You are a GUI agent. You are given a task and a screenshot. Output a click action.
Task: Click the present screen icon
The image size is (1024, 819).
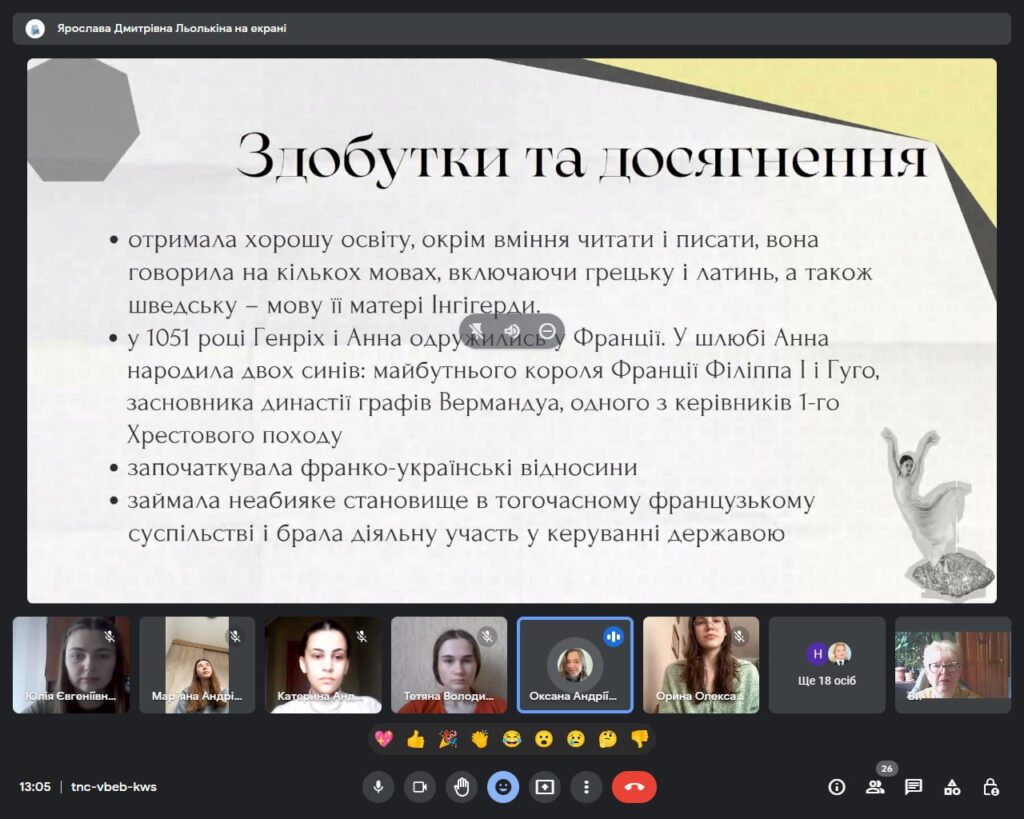(x=544, y=787)
